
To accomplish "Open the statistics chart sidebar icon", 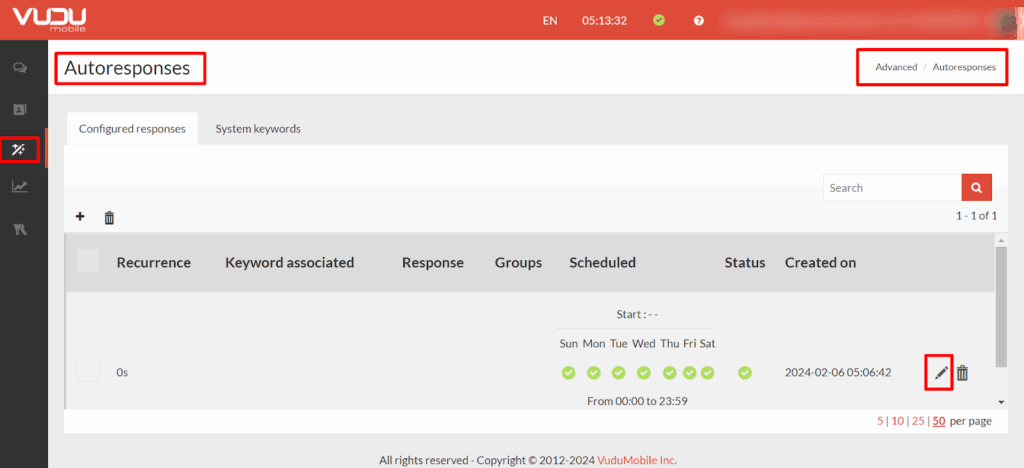I will click(20, 187).
